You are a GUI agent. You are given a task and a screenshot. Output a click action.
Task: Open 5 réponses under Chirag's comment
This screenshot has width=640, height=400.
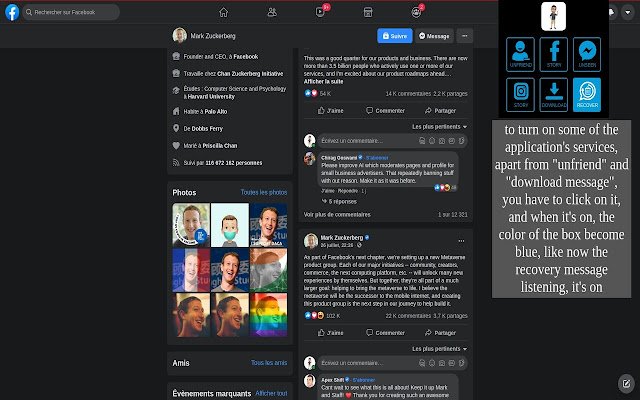pyautogui.click(x=339, y=202)
